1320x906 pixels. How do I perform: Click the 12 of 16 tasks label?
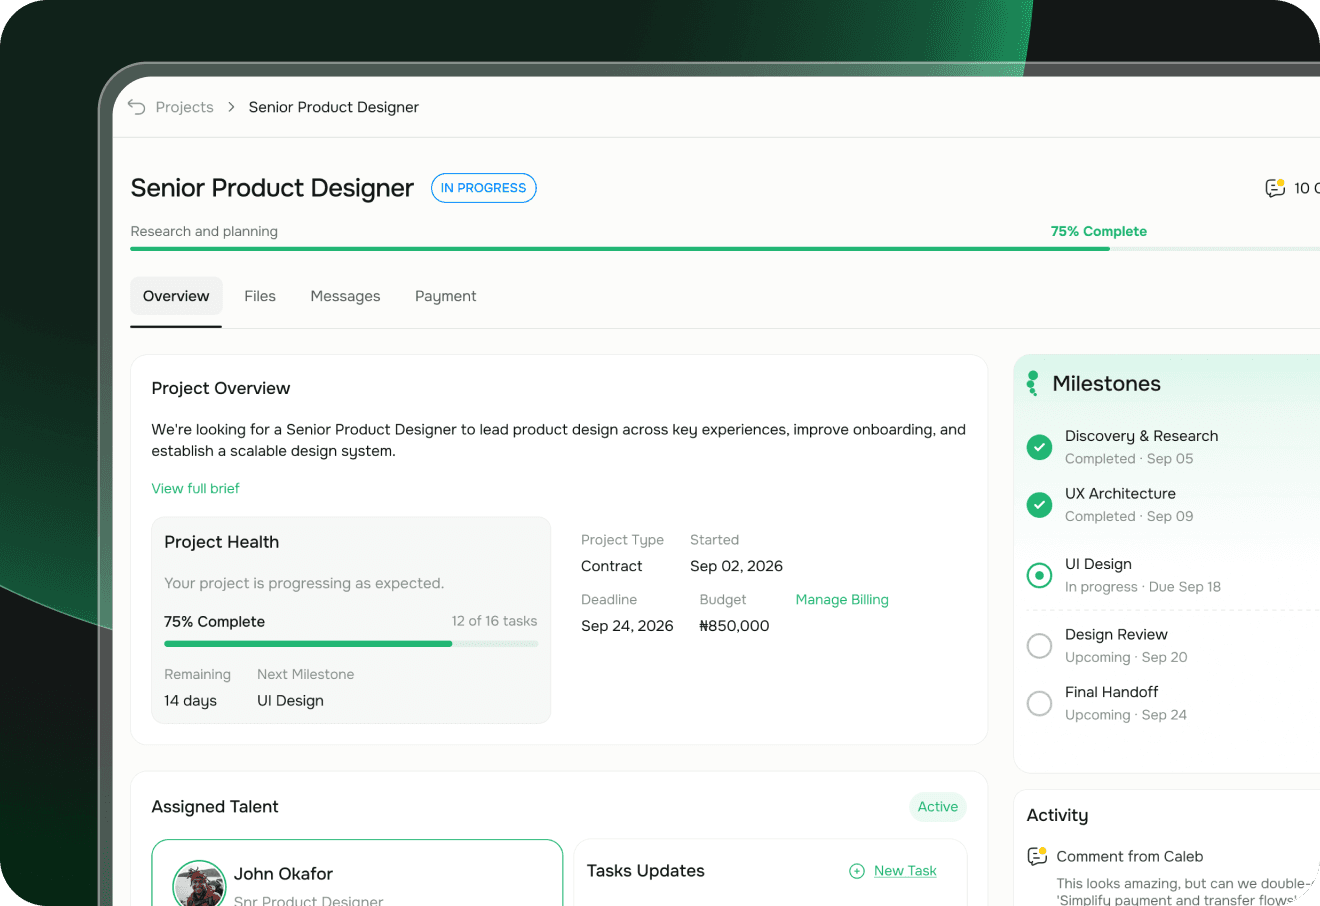point(494,621)
